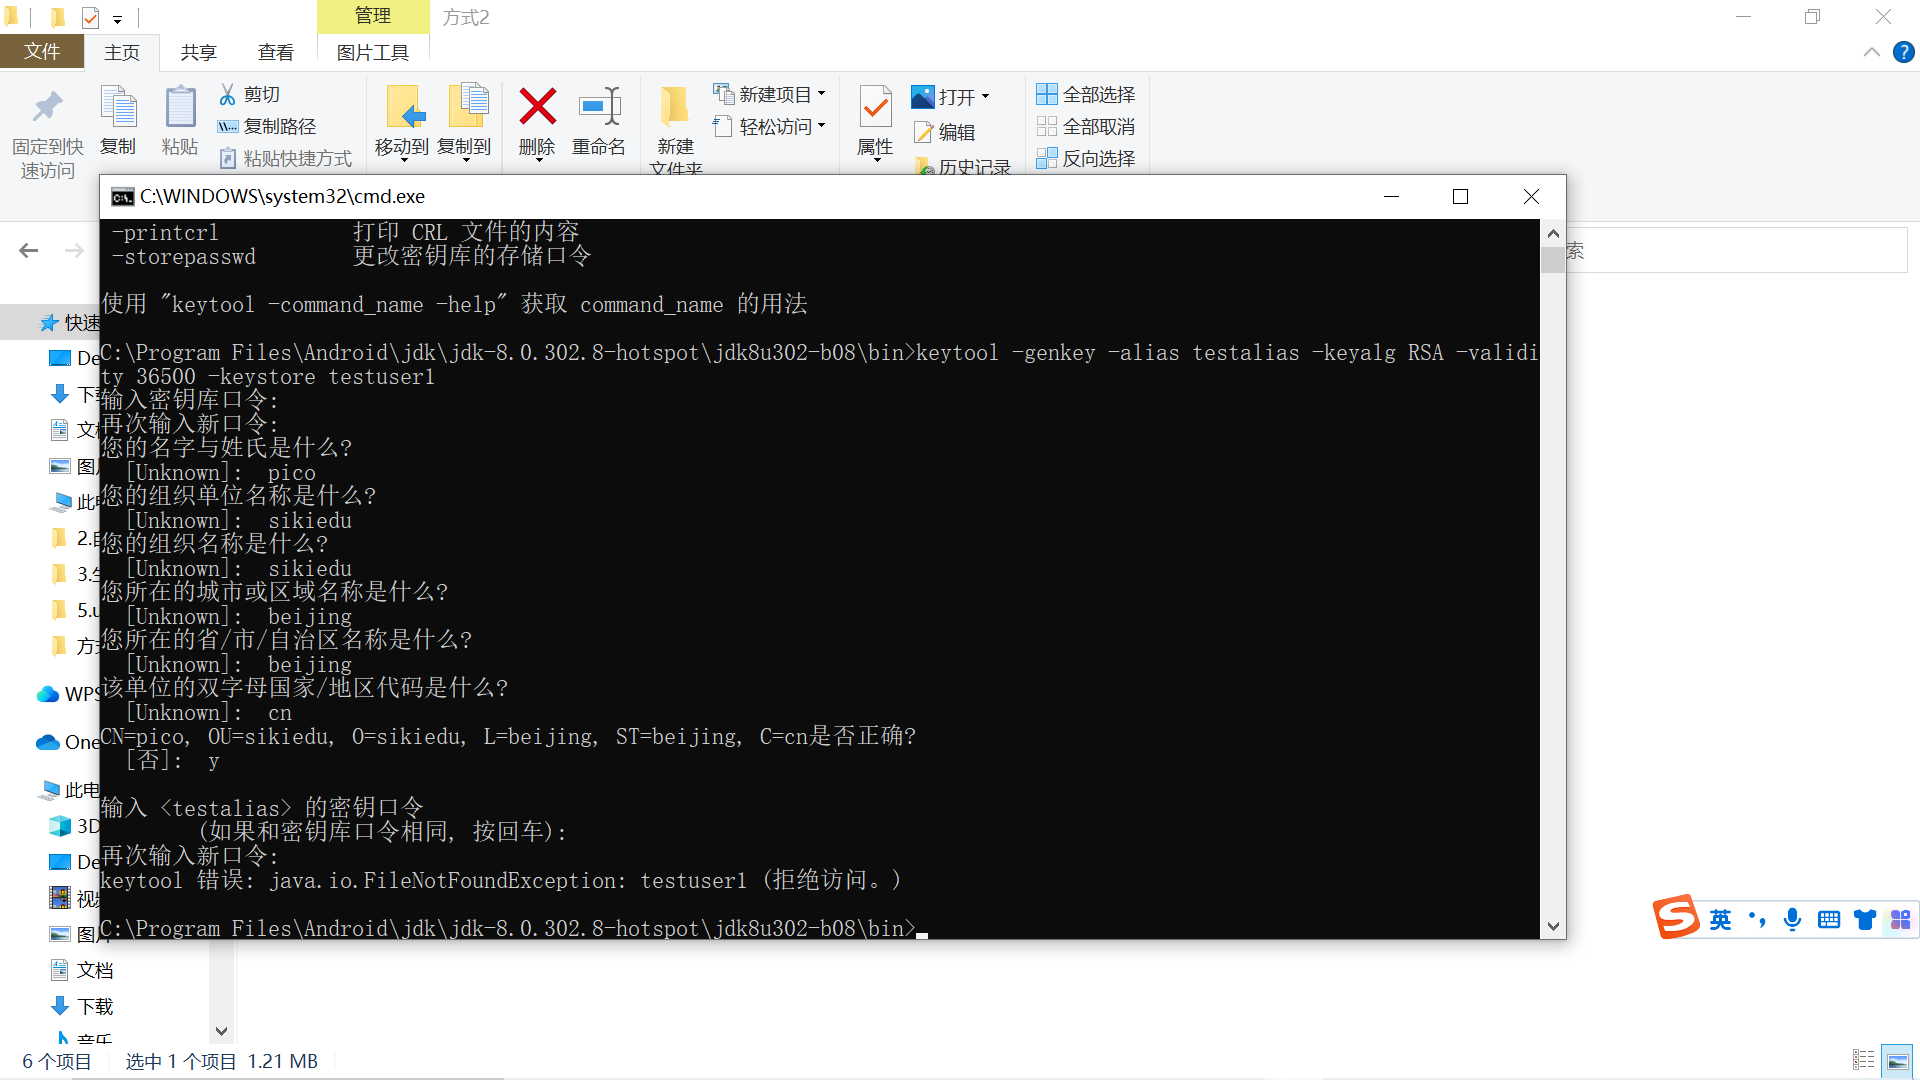
Task: Click Paste shortcut (粘贴快捷方式)
Action: point(286,158)
